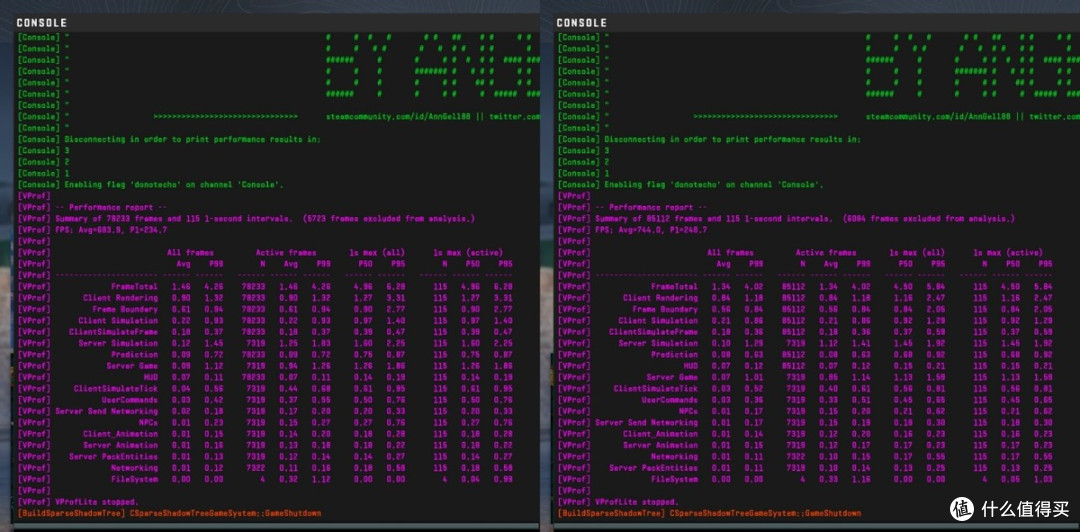Click 'FileSystem' label in left console
Screen dimensions: 1080x532
click(134, 479)
